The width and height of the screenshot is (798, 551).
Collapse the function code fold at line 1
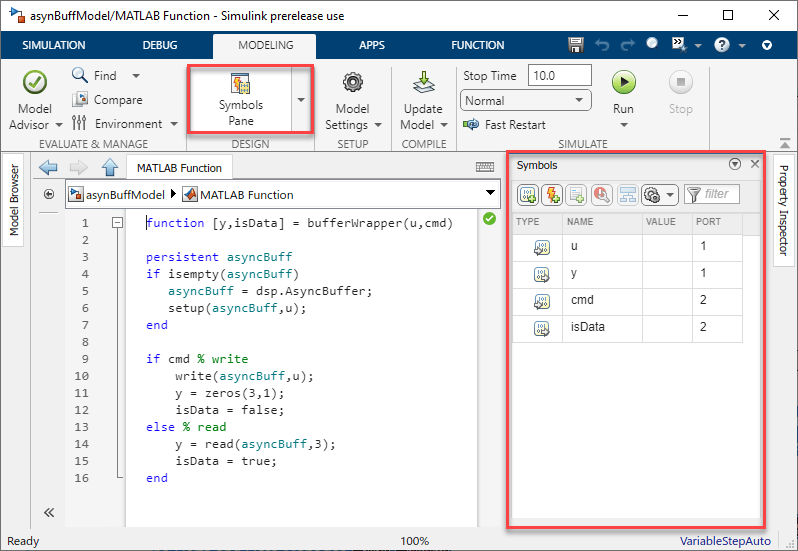pos(117,223)
